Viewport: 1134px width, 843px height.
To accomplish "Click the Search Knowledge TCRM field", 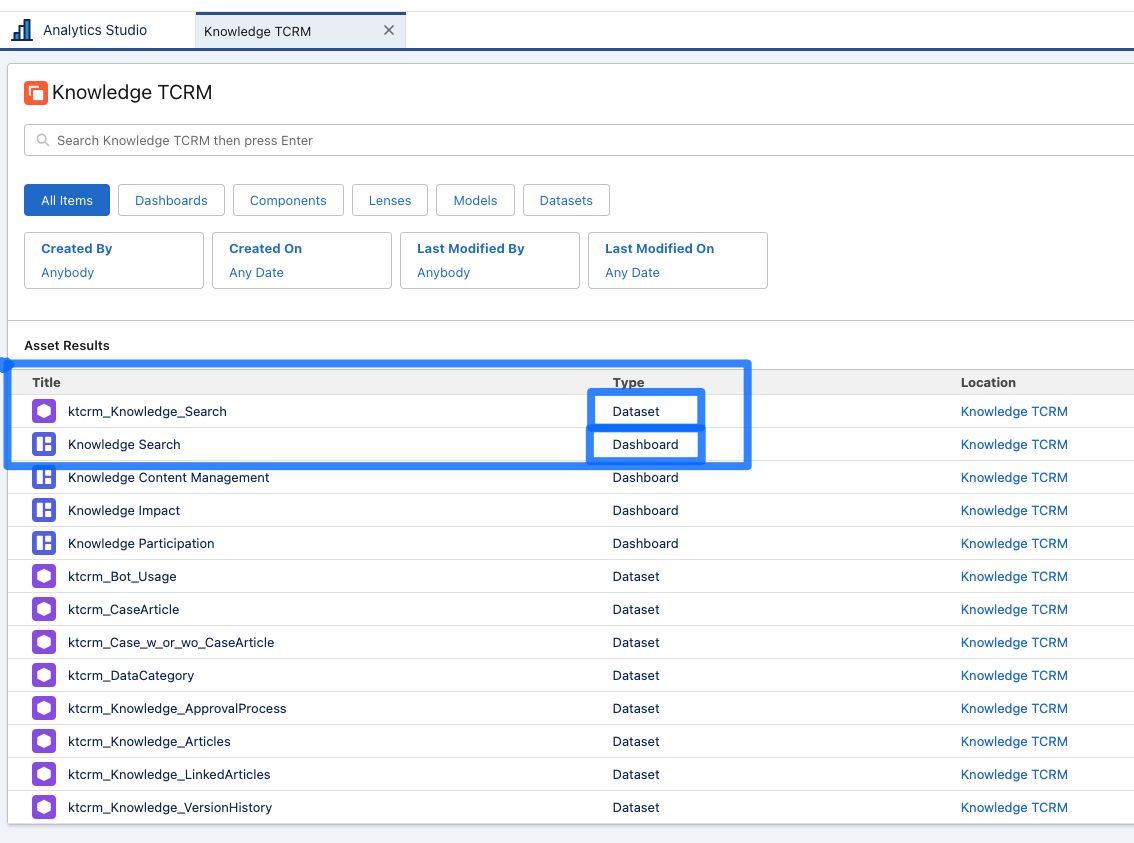I will point(579,140).
